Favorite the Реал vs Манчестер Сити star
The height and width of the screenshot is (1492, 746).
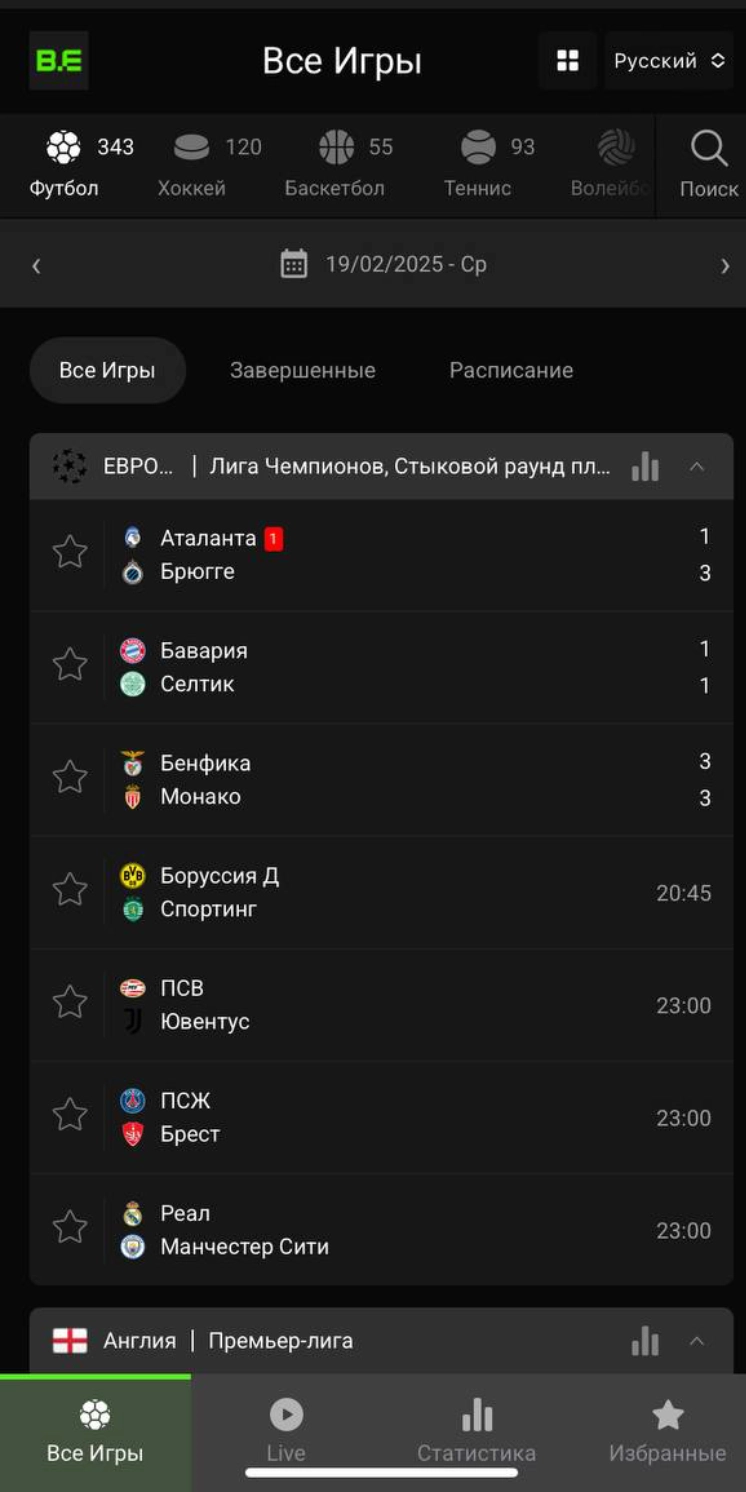70,1227
